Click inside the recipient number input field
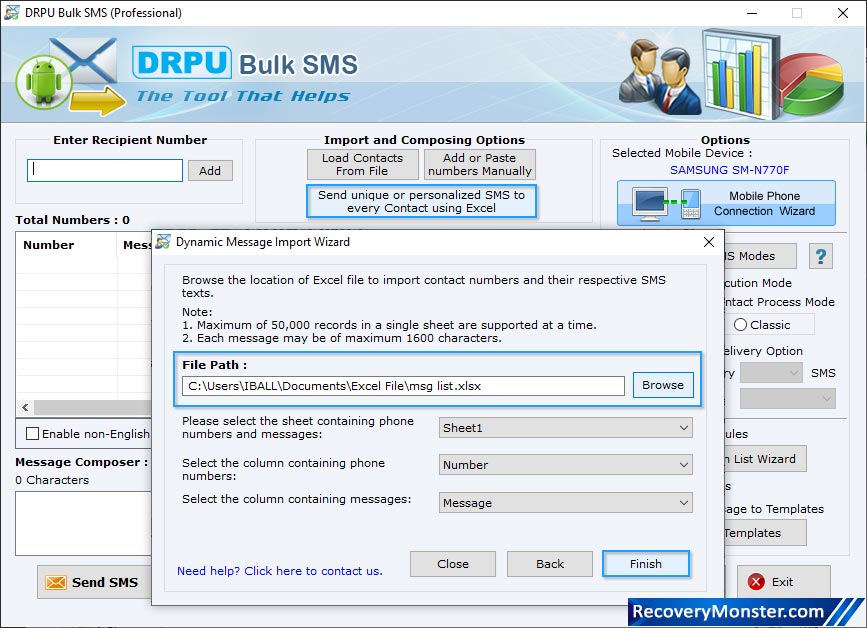 104,170
